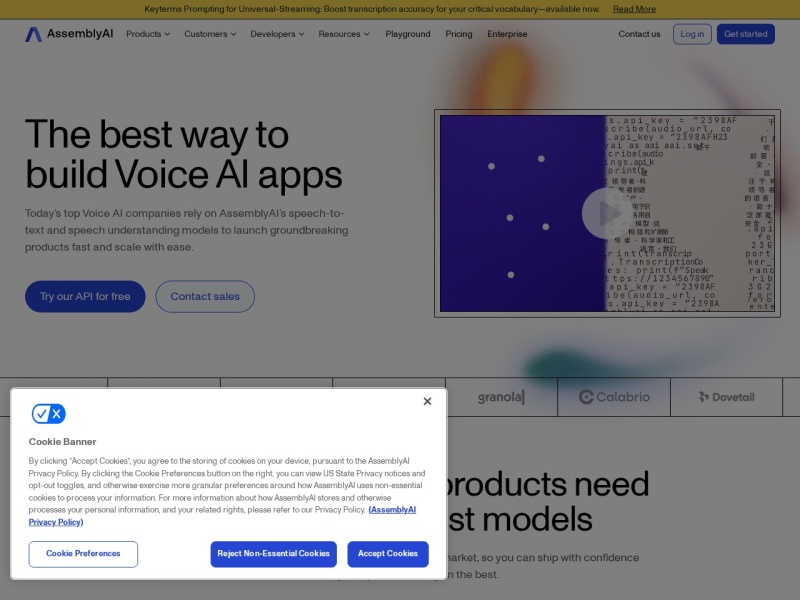The image size is (800, 600).
Task: Play the hero demo video
Action: pyautogui.click(x=606, y=213)
